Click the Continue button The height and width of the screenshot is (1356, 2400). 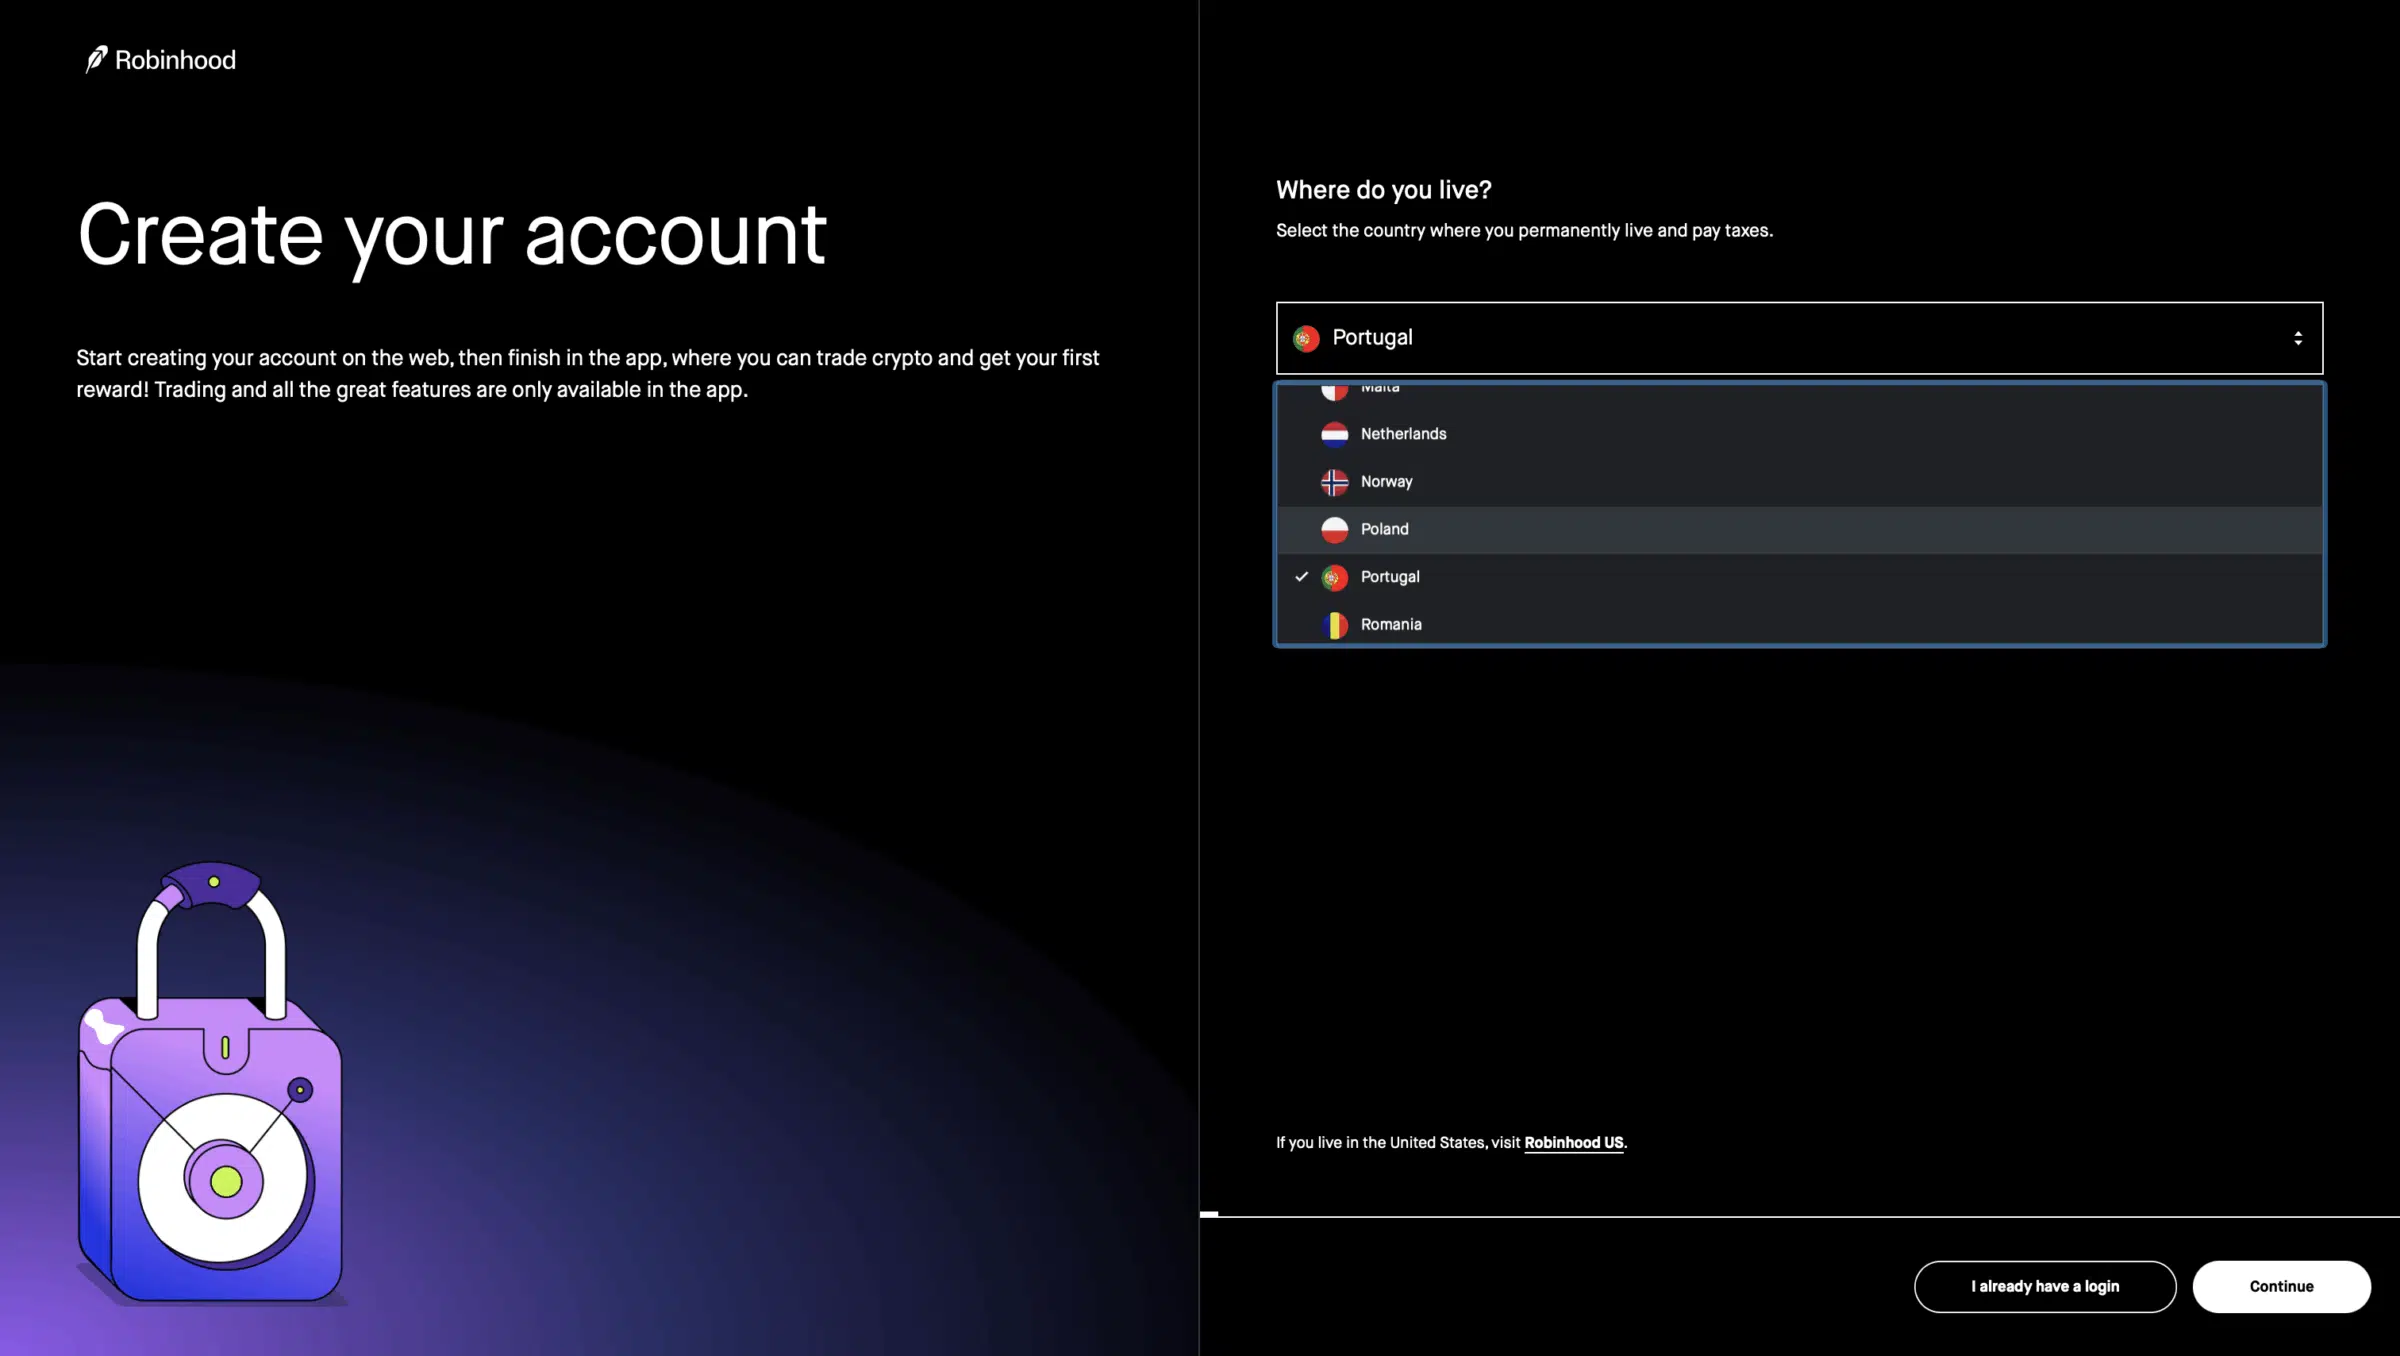(2281, 1286)
